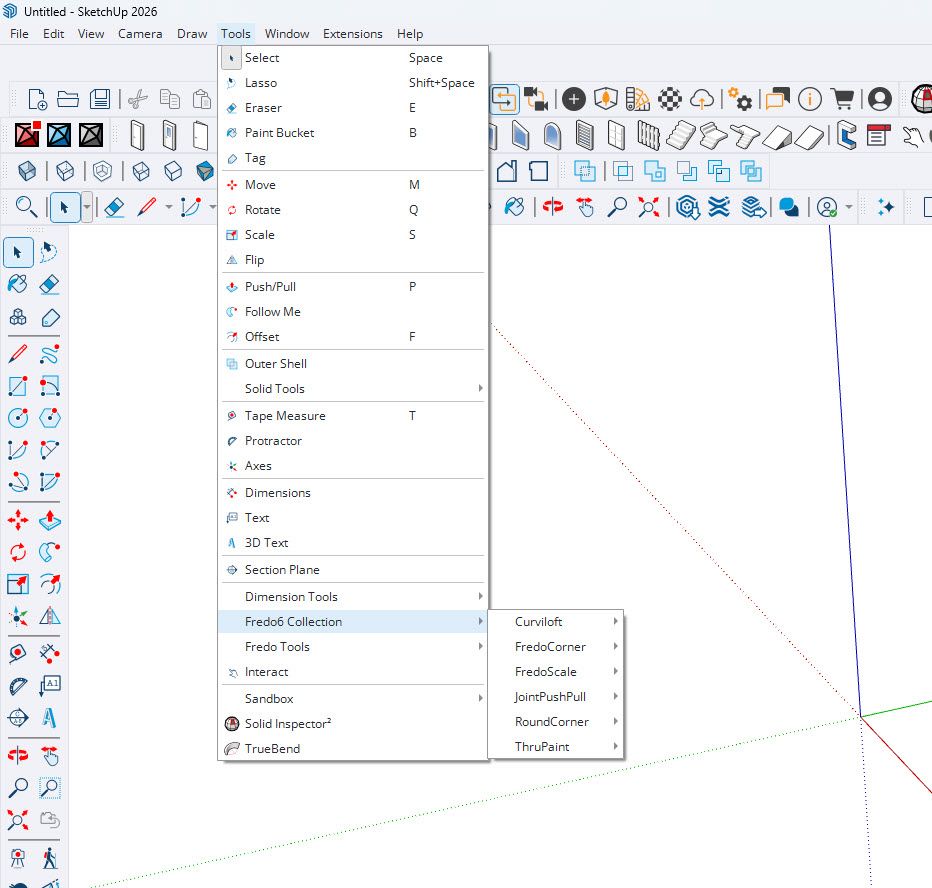This screenshot has width=932, height=888.
Task: Enable Shaded With Textures style icon
Action: tap(205, 171)
